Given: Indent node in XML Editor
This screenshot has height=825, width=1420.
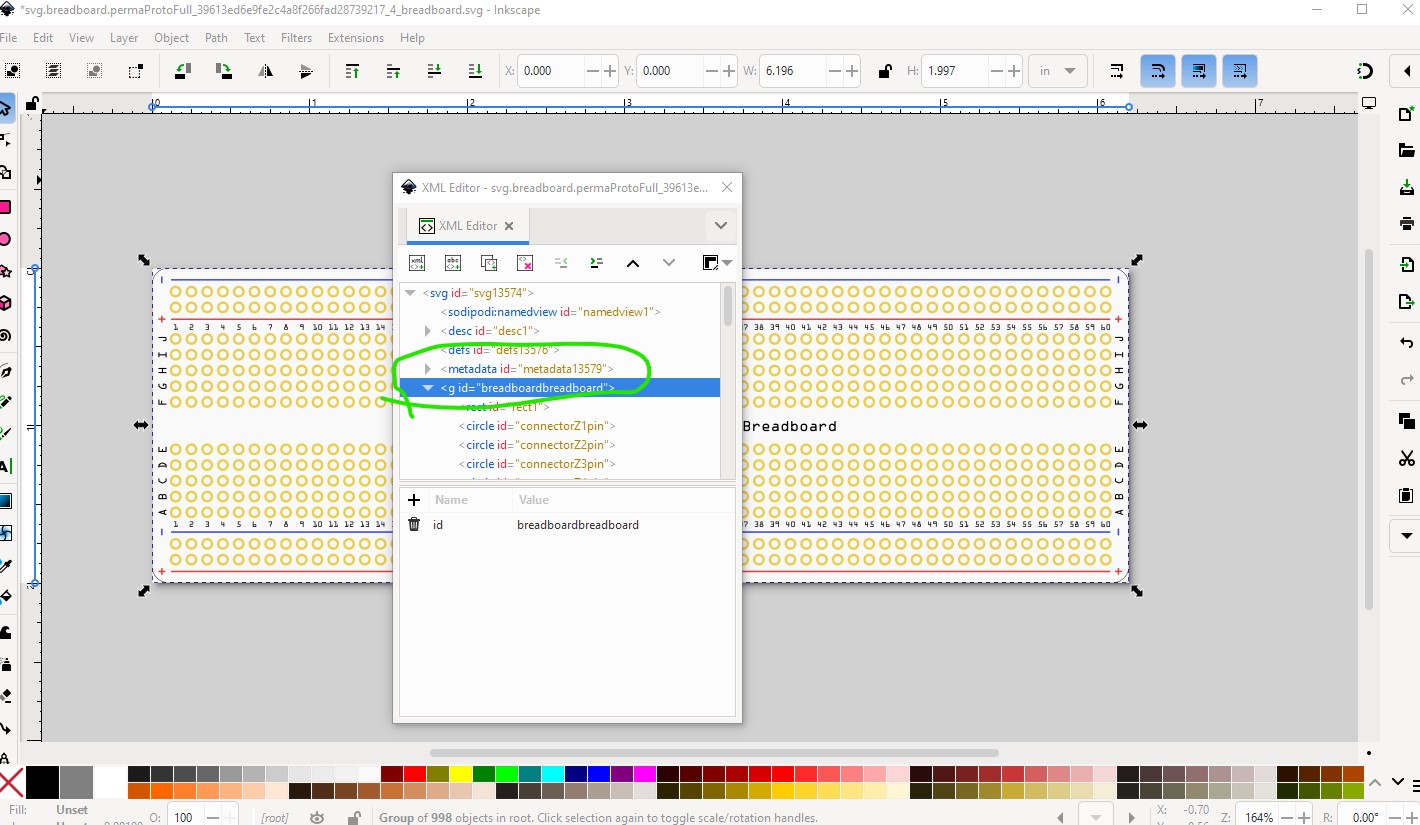Looking at the screenshot, I should click(597, 263).
